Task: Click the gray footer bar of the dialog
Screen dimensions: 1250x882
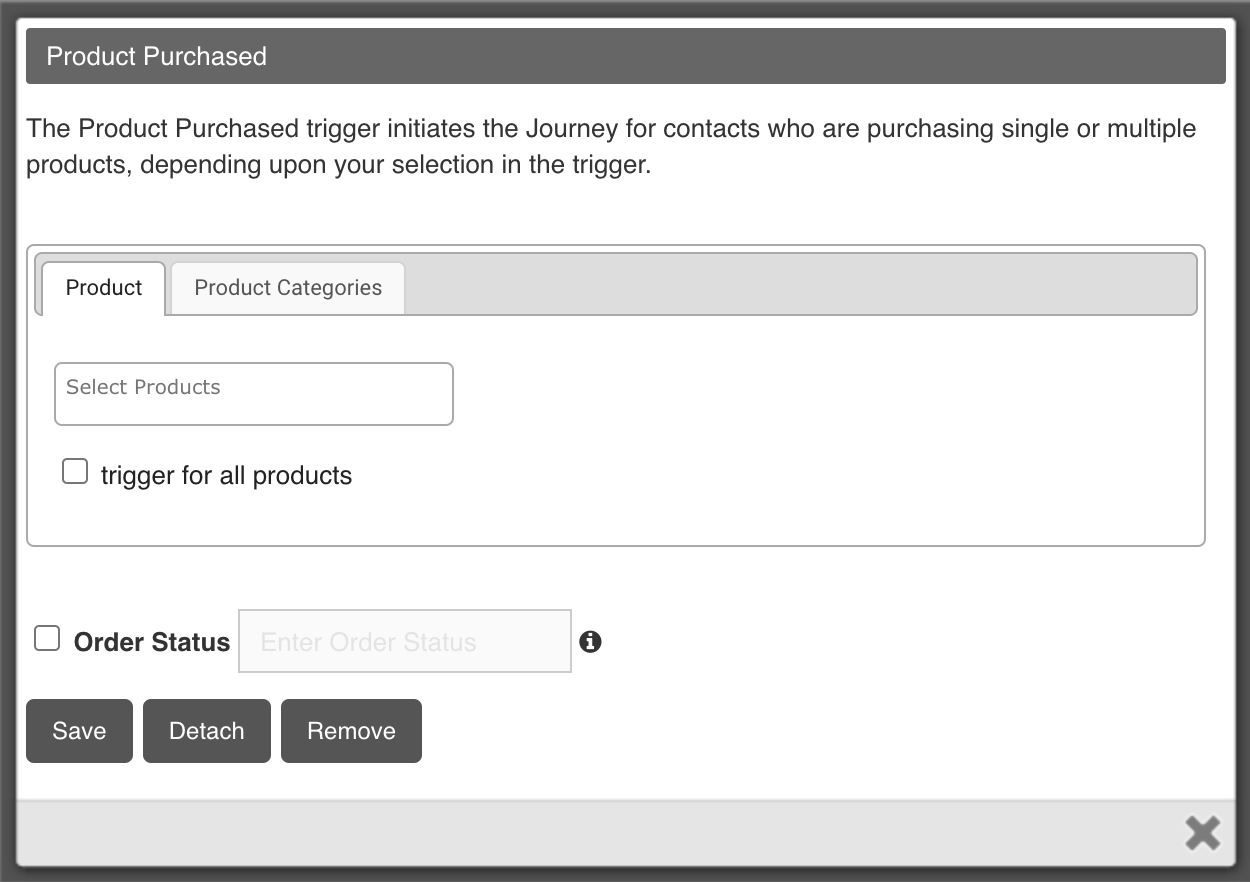Action: coord(600,833)
